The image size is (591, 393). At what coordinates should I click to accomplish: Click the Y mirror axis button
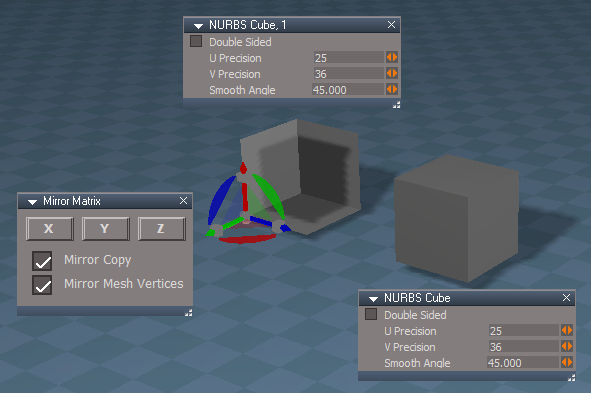106,229
